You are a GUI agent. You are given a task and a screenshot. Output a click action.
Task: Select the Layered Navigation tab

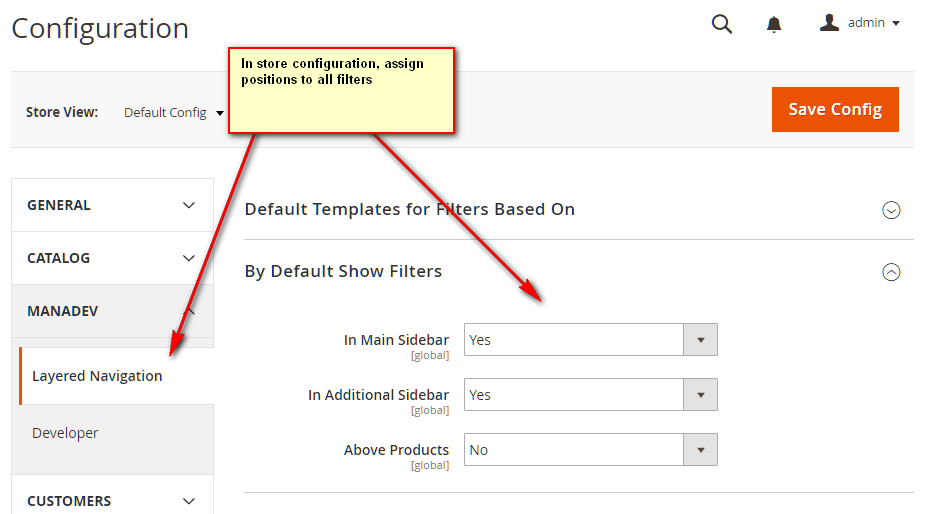pos(97,376)
